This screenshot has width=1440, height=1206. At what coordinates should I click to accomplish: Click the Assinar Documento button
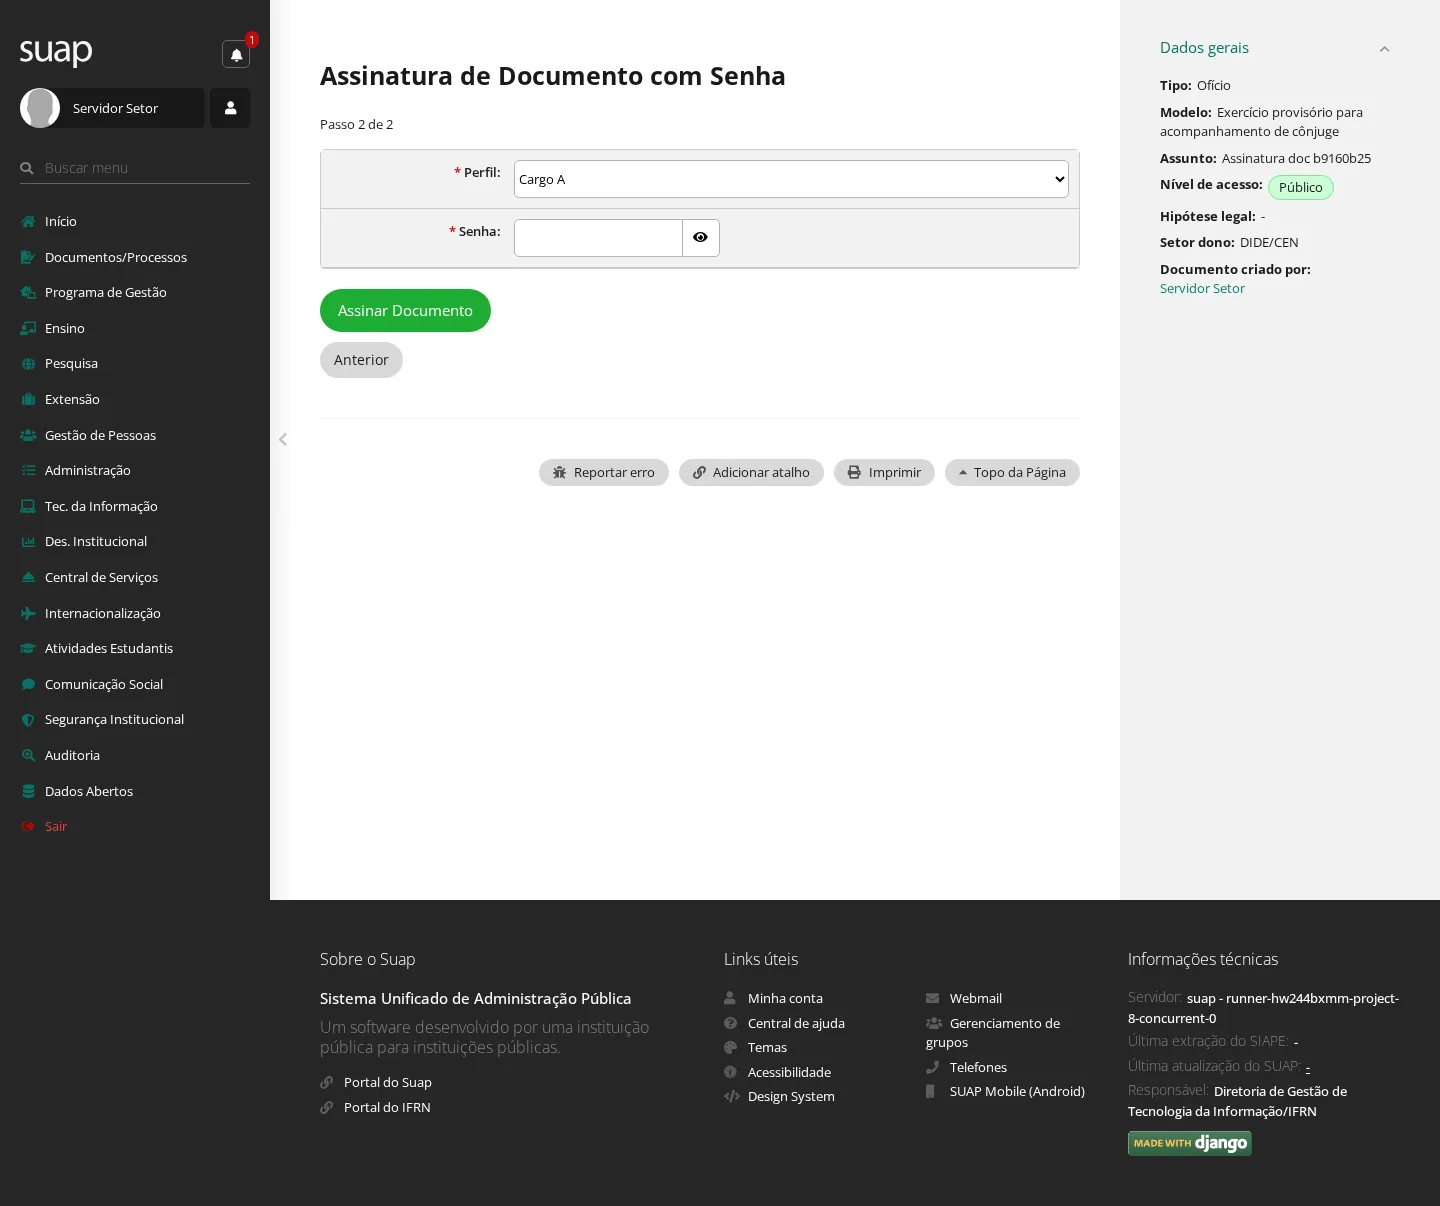pos(405,311)
